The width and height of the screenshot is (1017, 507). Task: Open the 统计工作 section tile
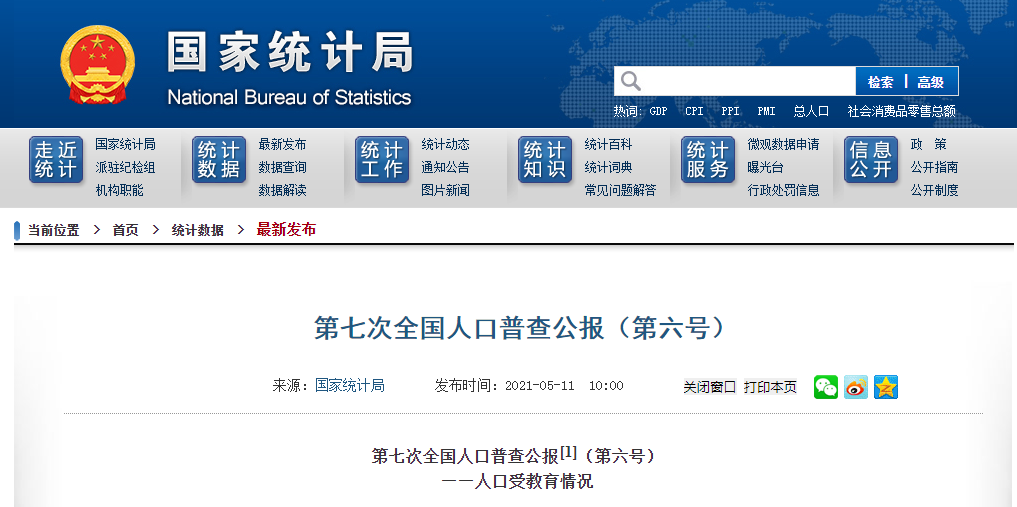(381, 159)
